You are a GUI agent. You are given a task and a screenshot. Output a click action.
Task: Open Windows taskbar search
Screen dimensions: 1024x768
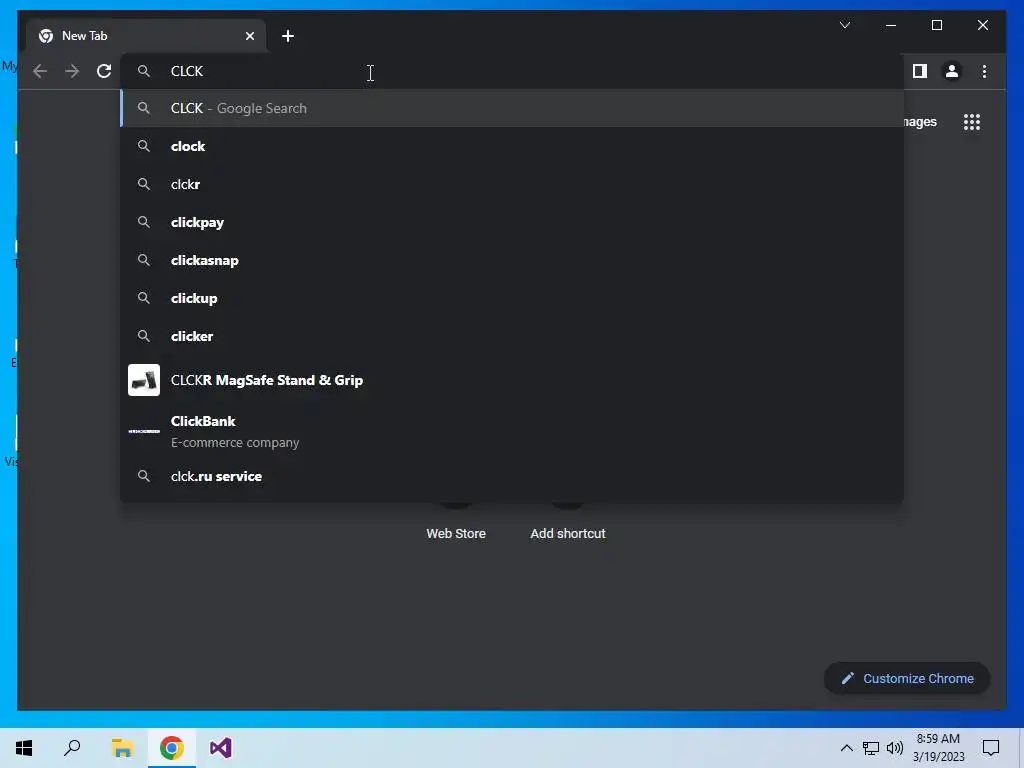point(72,748)
